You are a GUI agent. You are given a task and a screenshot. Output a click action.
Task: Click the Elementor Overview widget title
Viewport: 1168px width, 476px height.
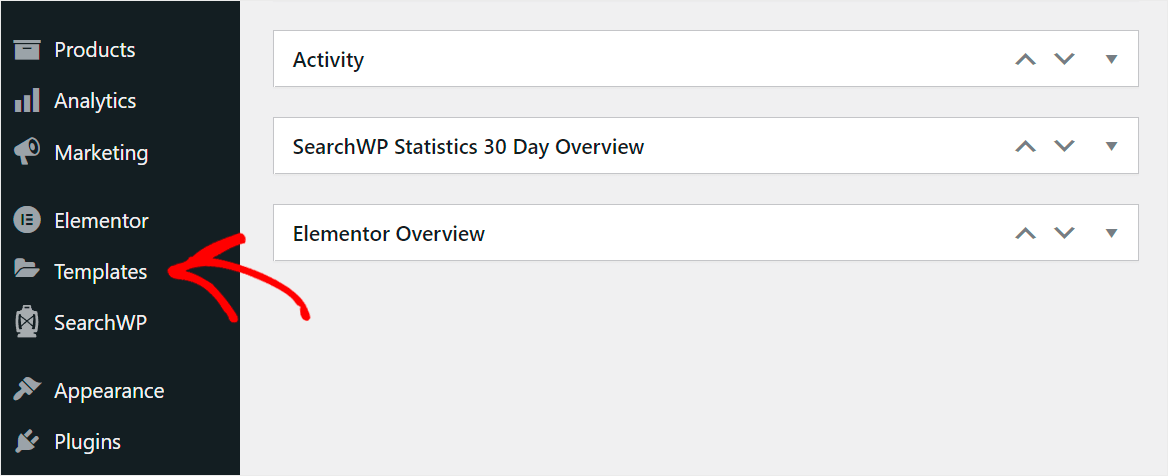(388, 234)
